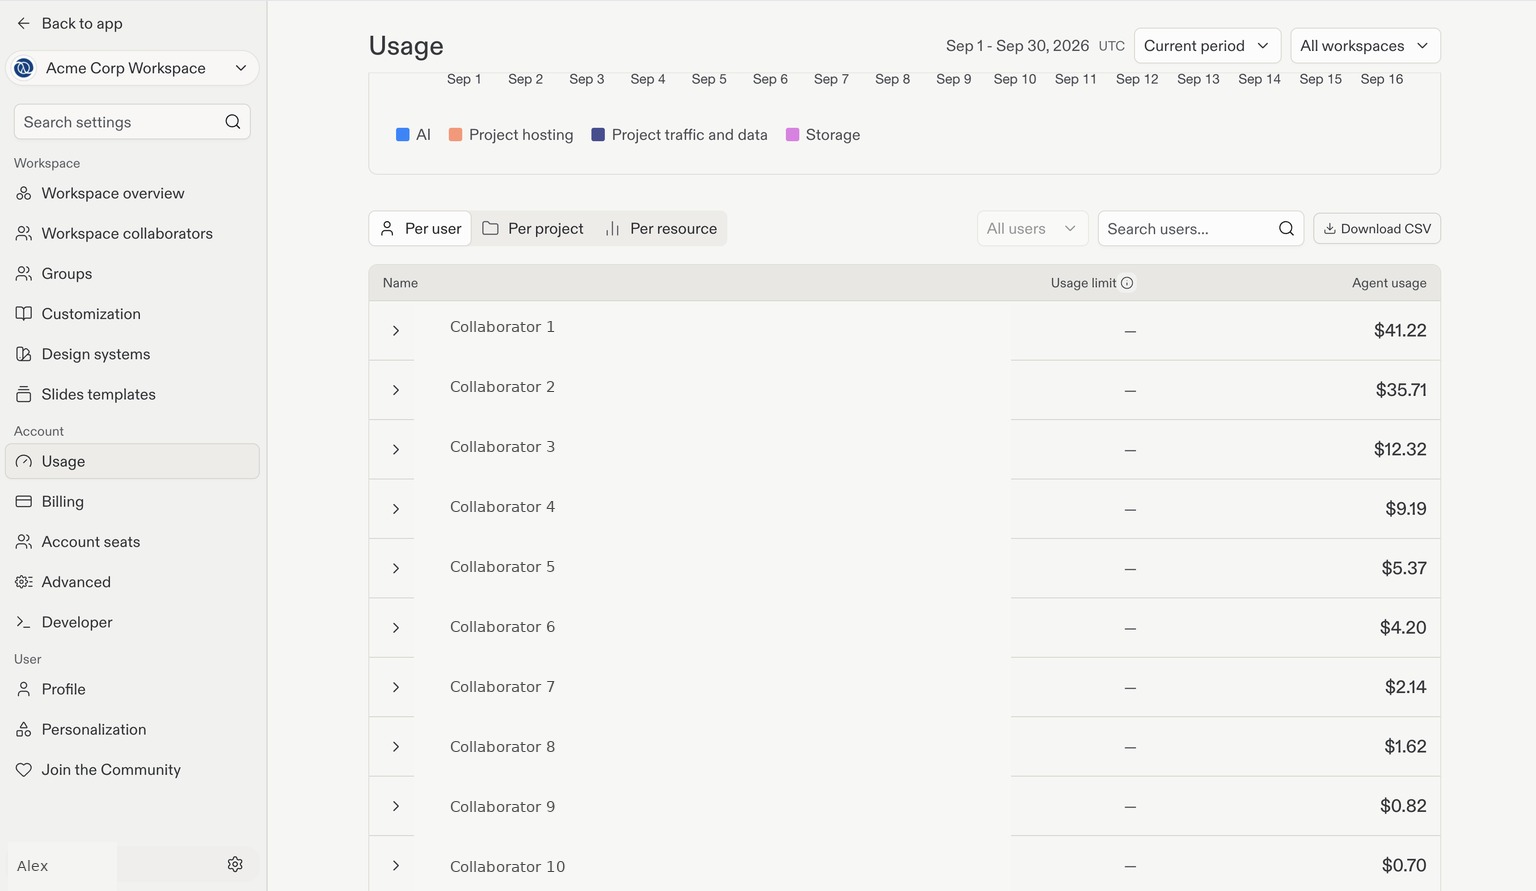Open the Acme Corp Workspace switcher dropdown
This screenshot has width=1536, height=891.
(x=132, y=68)
